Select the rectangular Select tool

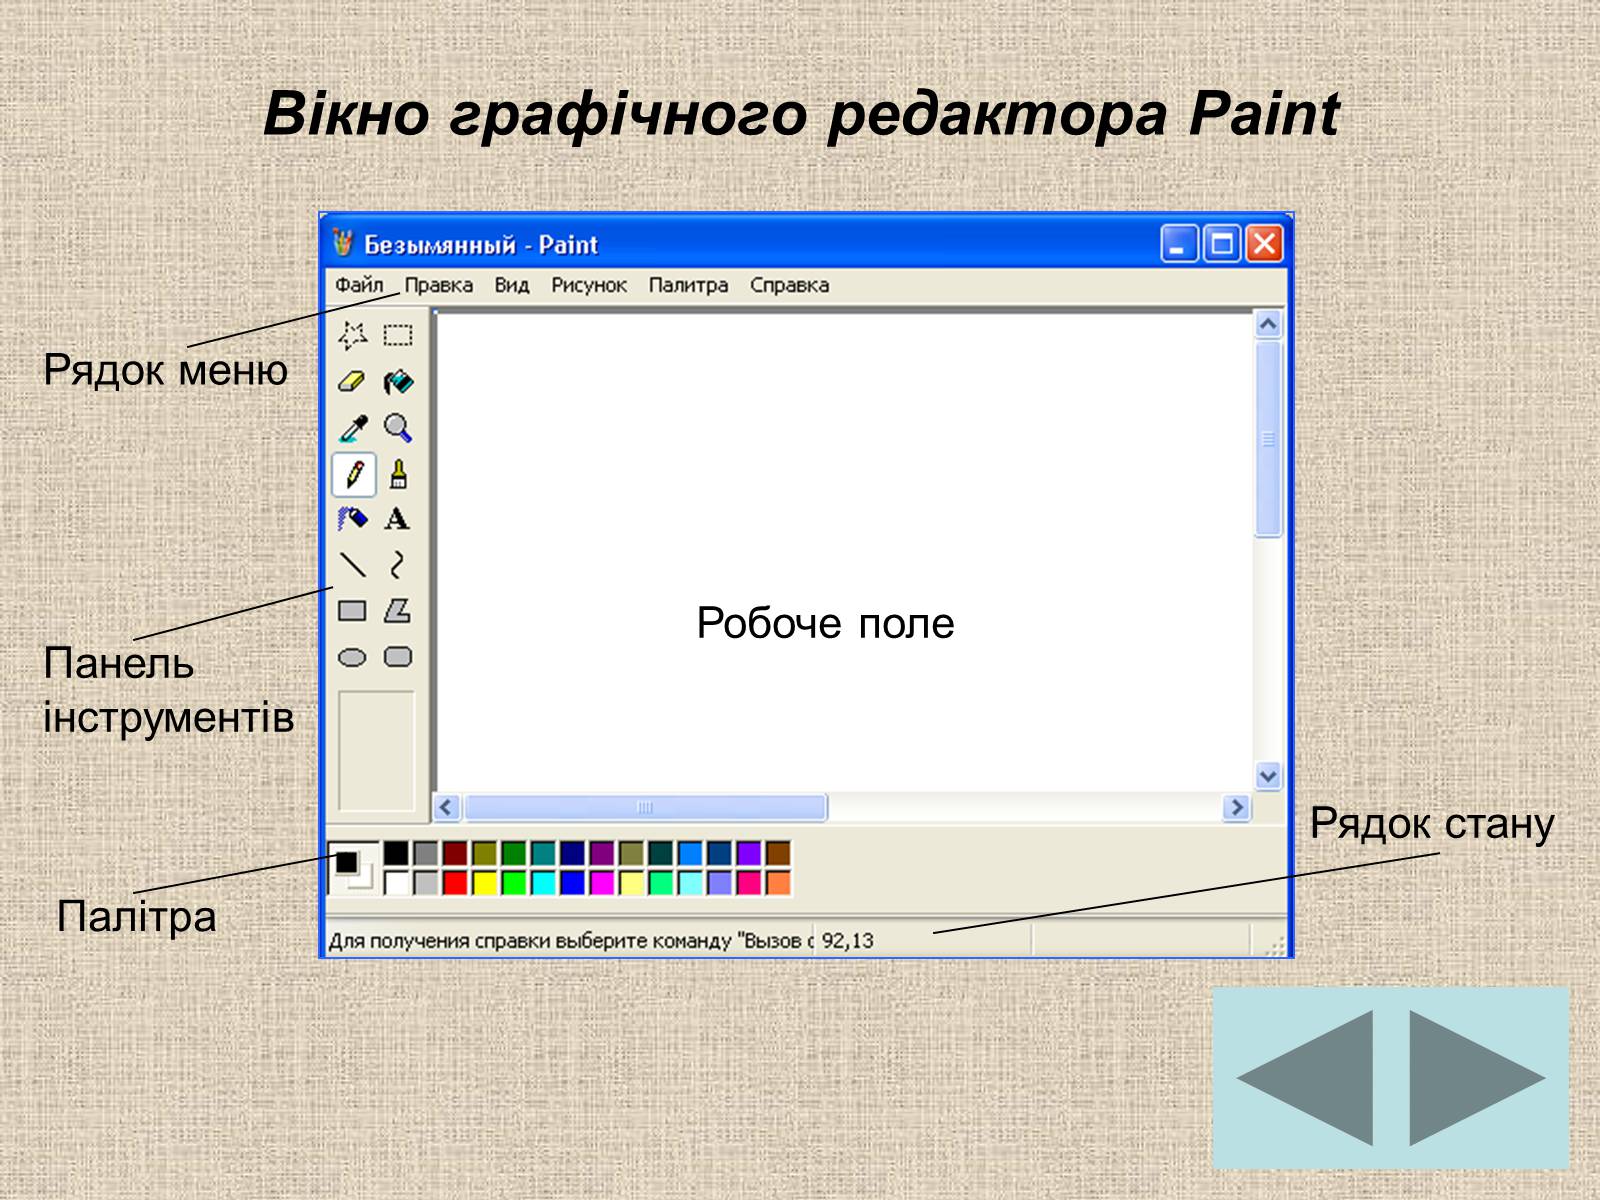coord(398,335)
